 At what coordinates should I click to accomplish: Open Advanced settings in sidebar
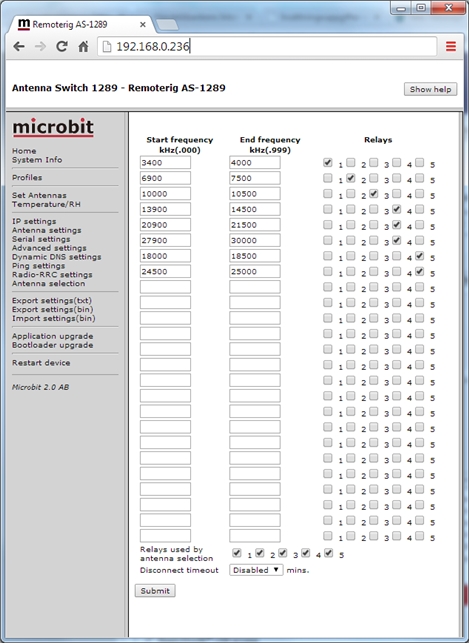[49, 248]
